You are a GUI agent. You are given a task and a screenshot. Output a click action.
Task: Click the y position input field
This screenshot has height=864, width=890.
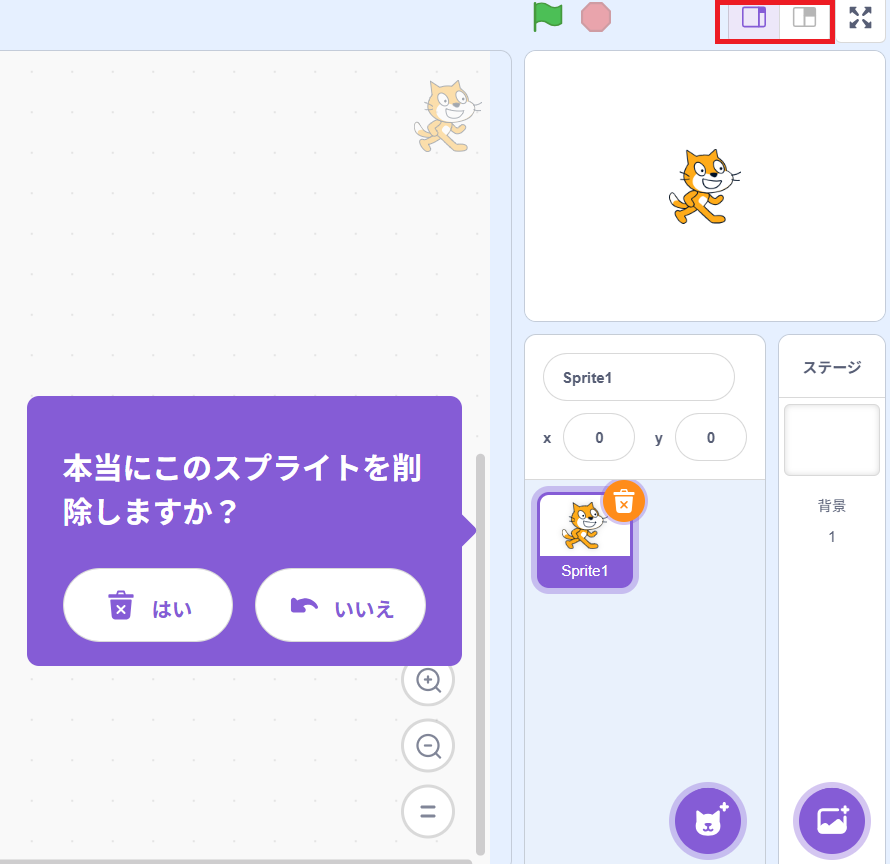point(710,438)
